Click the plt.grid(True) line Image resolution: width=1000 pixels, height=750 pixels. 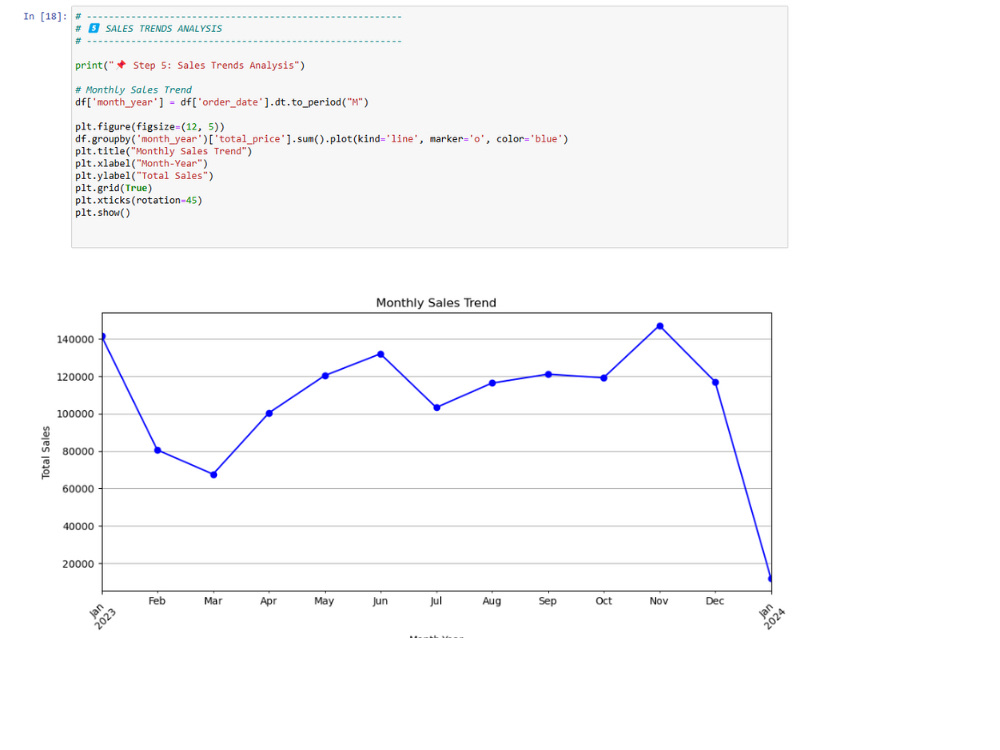tap(114, 188)
